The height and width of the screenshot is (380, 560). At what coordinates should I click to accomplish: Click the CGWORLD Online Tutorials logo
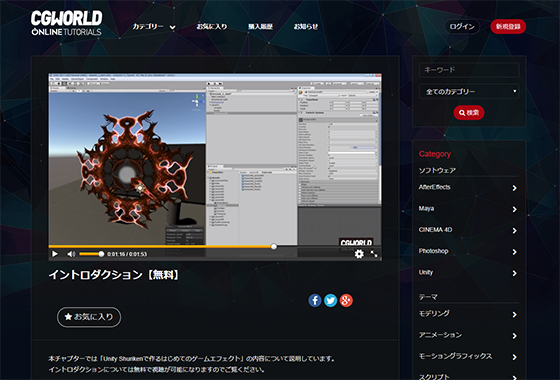pyautogui.click(x=66, y=23)
